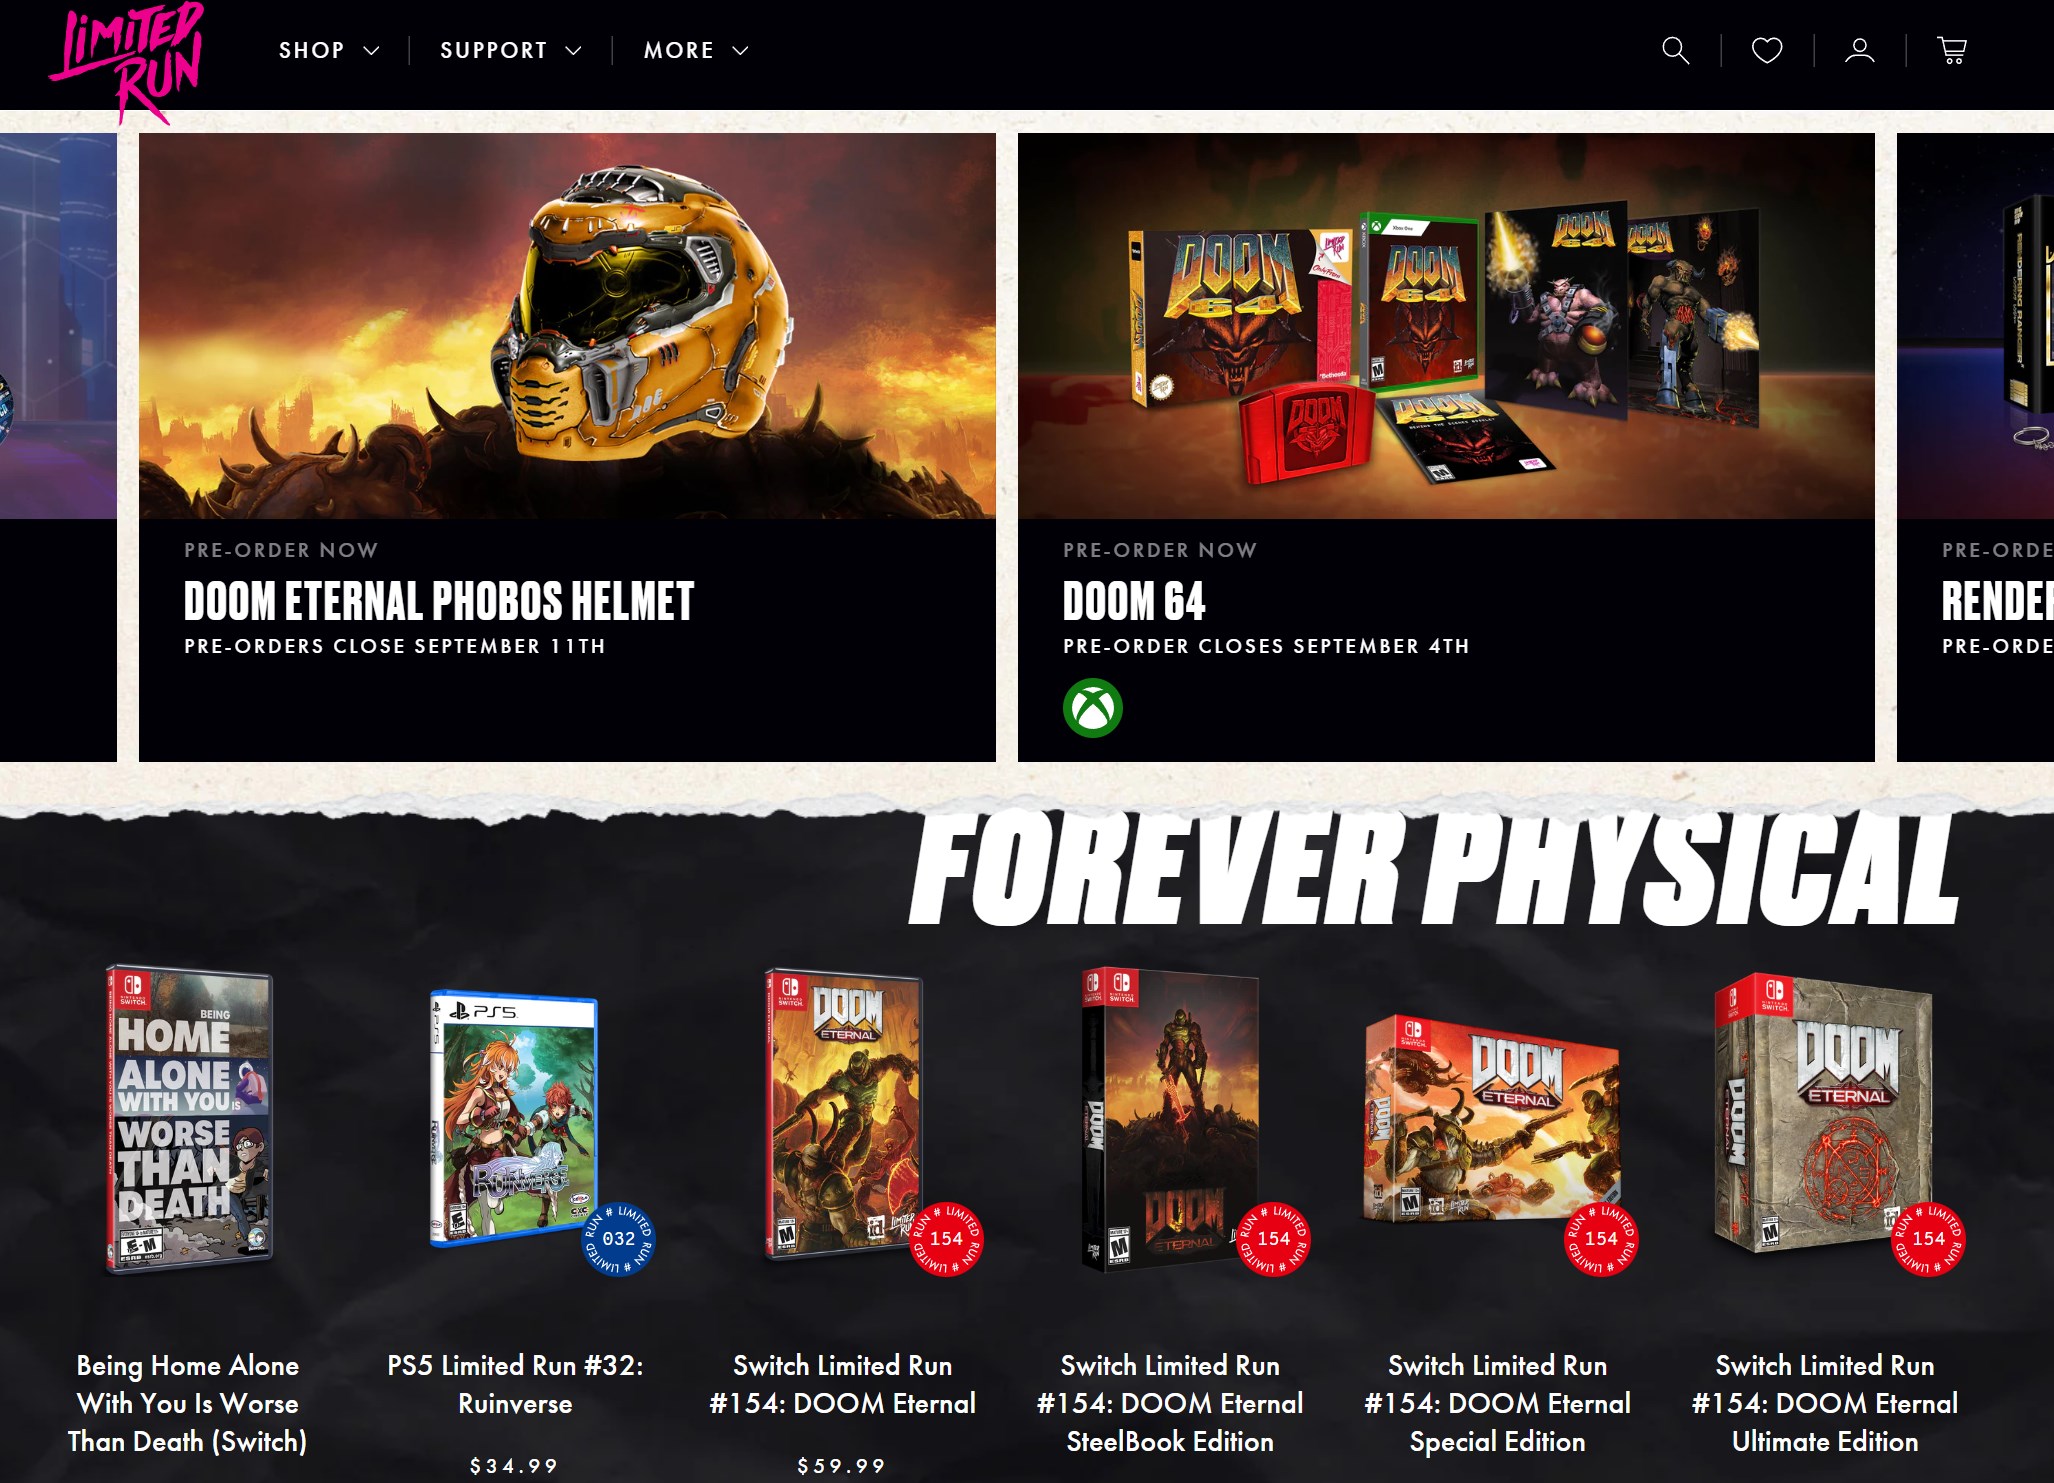Open the PS5 Ruinverse product cover
Image resolution: width=2054 pixels, height=1483 pixels.
pos(514,1118)
